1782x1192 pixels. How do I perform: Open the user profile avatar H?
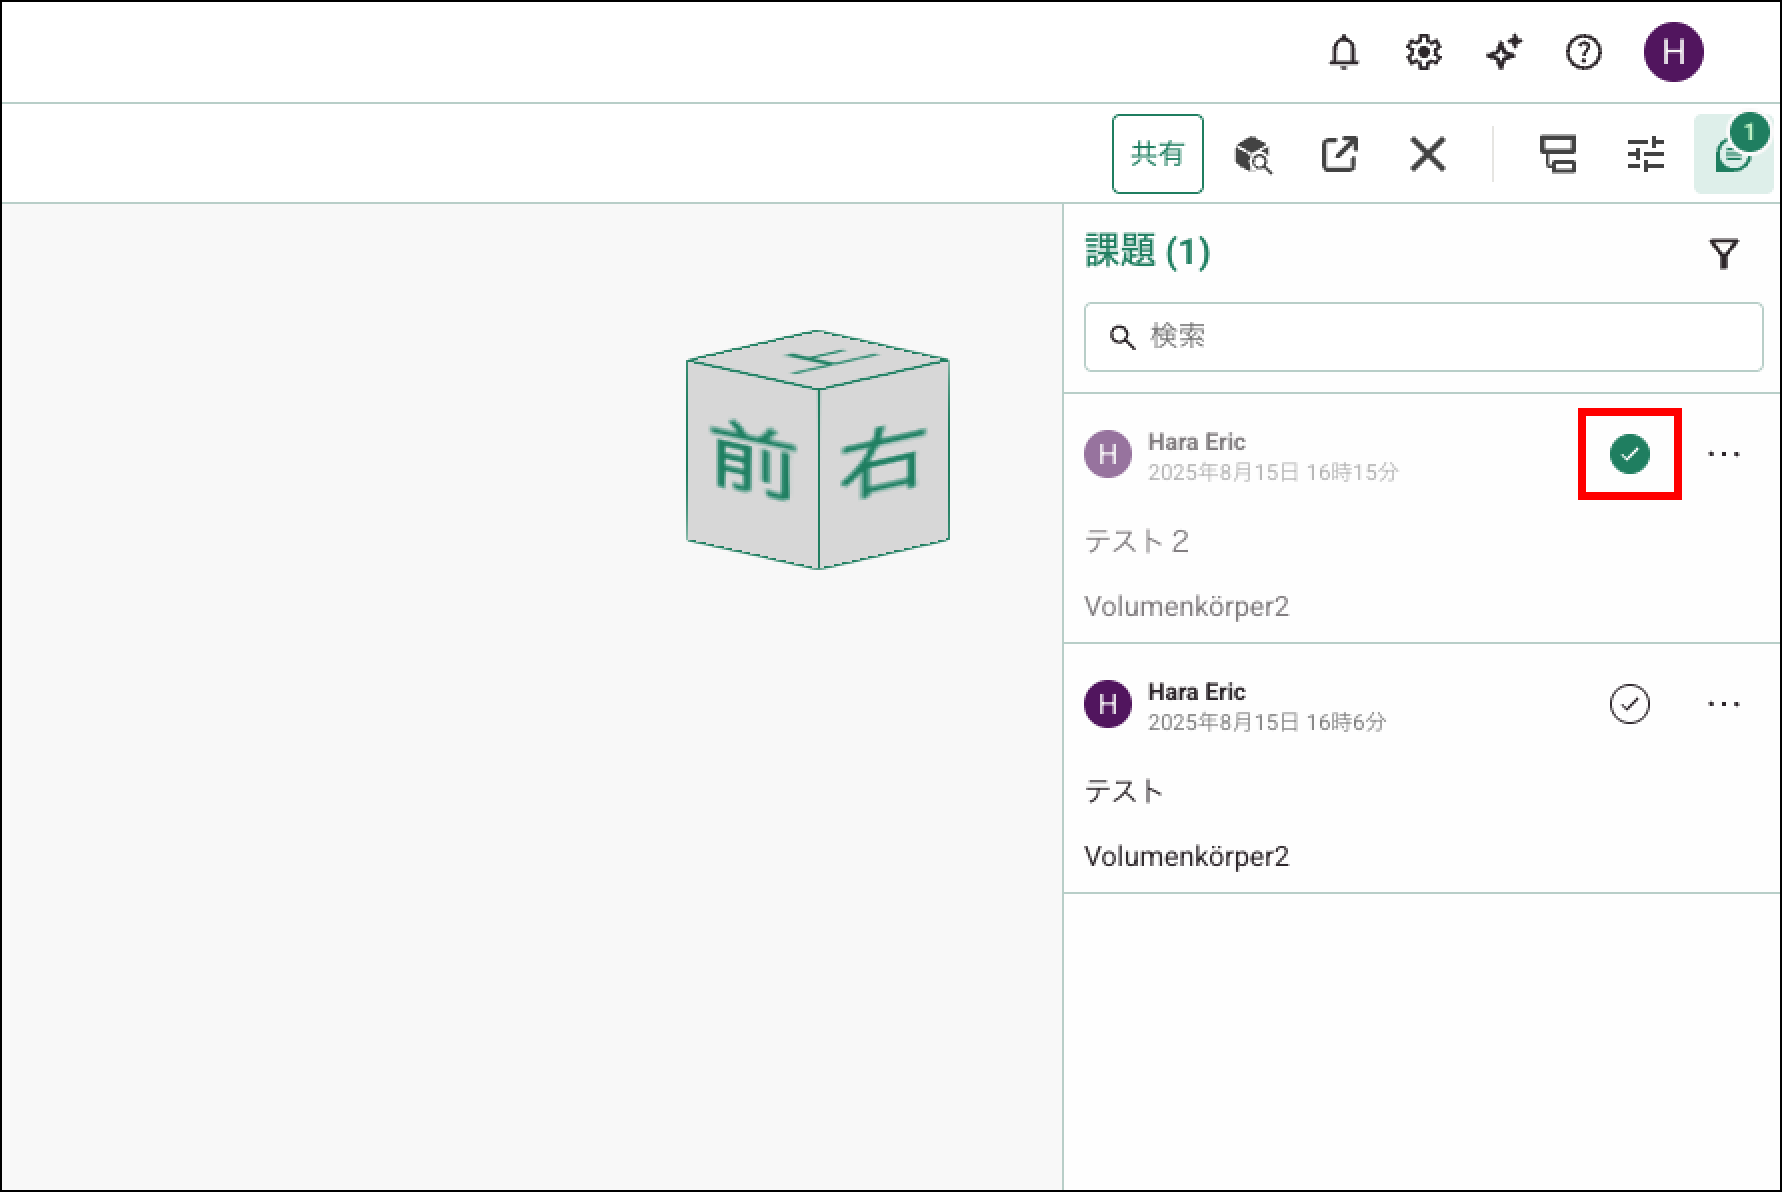click(1673, 52)
